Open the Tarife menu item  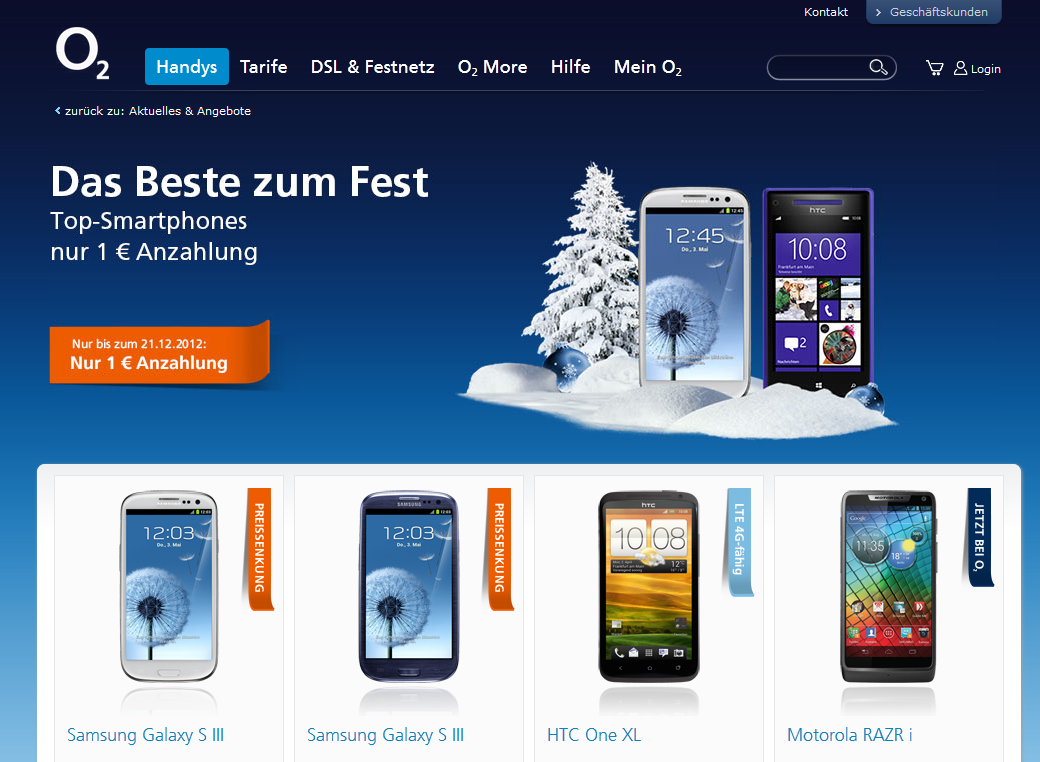coord(263,67)
